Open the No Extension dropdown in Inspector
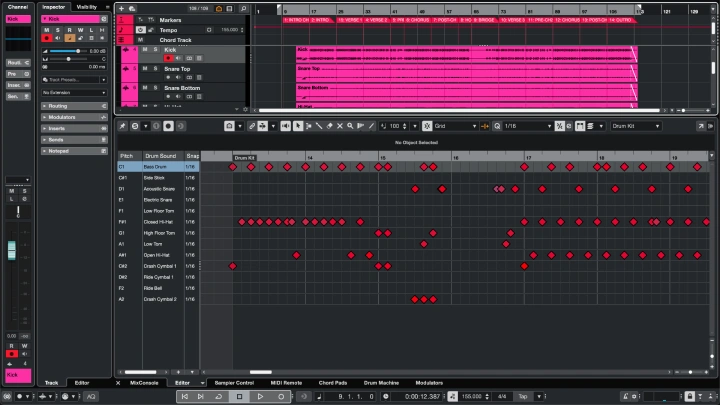 [x=74, y=93]
